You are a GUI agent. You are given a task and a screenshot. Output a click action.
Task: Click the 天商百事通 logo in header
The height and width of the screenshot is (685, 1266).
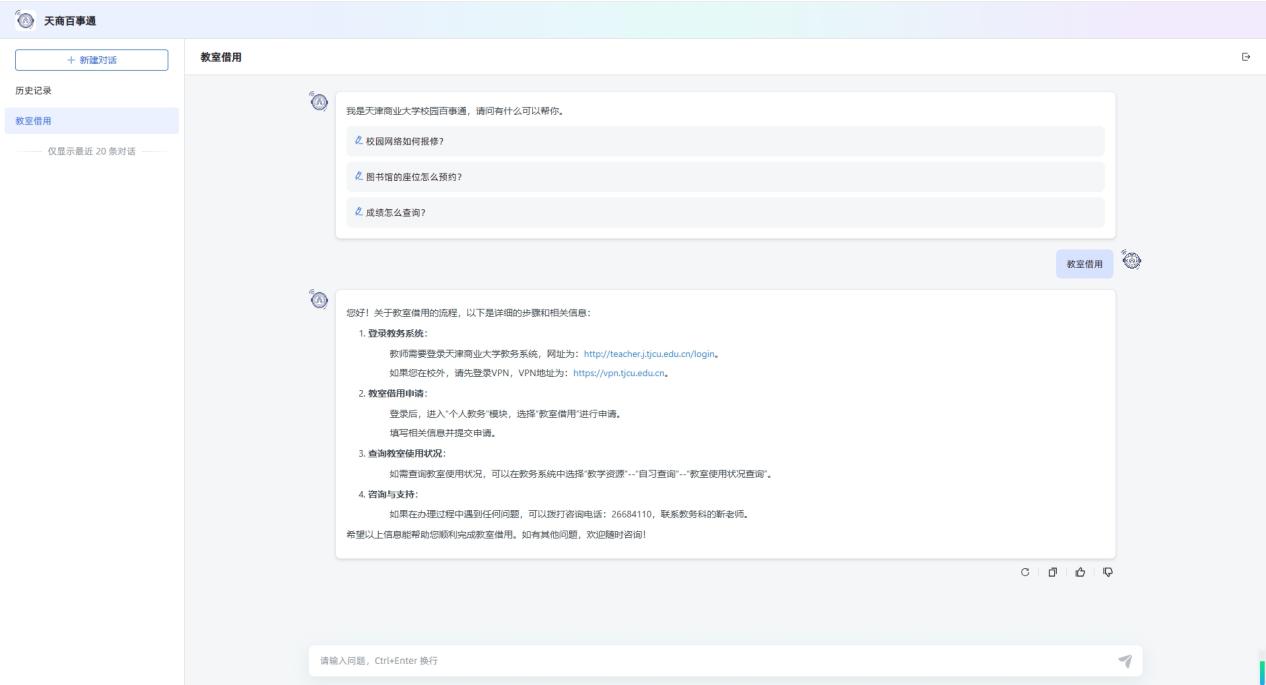pyautogui.click(x=22, y=19)
